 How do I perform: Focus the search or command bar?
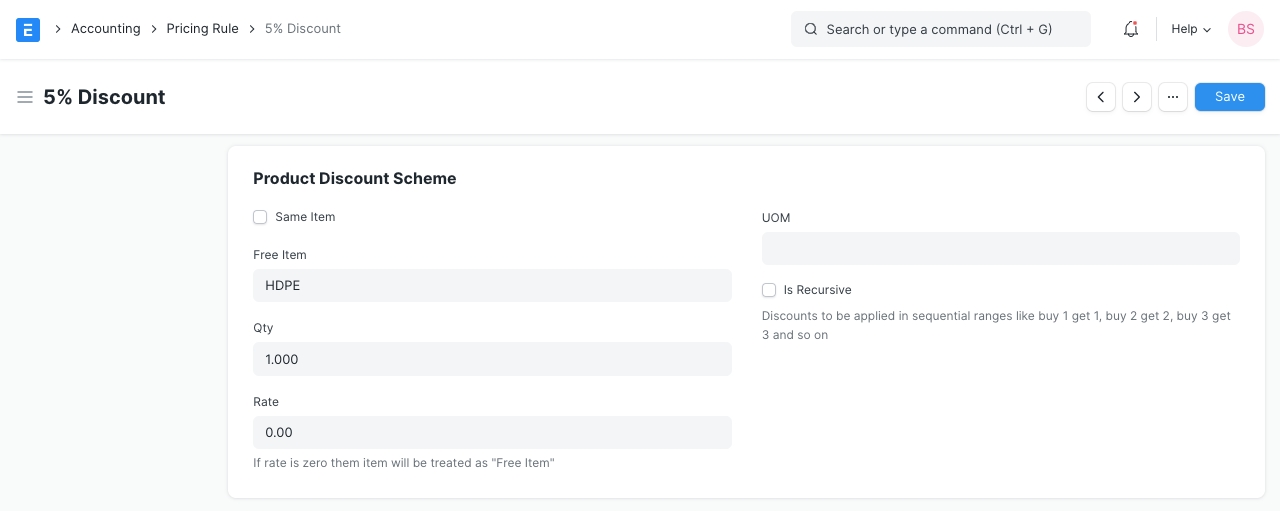point(950,30)
